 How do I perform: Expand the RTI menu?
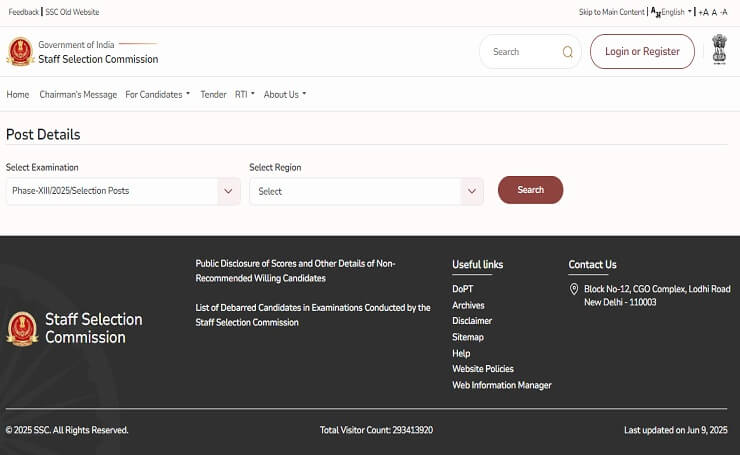[x=244, y=94]
